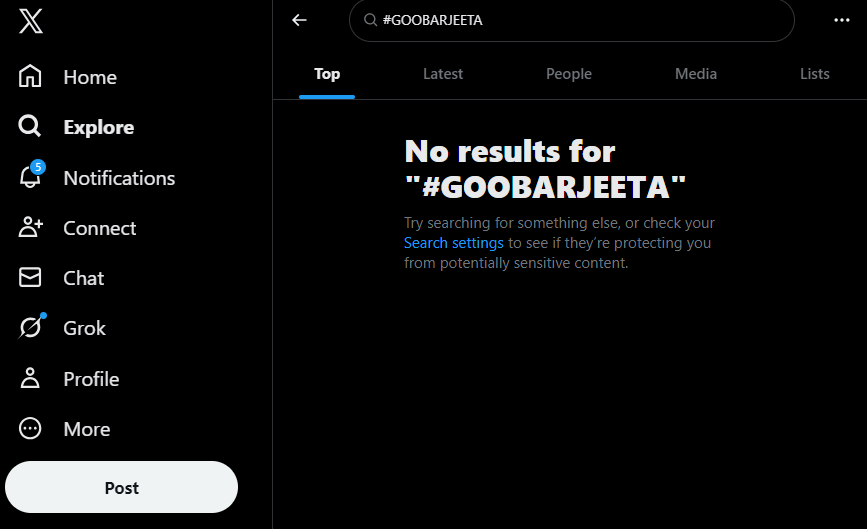Switch to the People tab
Screen dimensions: 867x529
569,74
